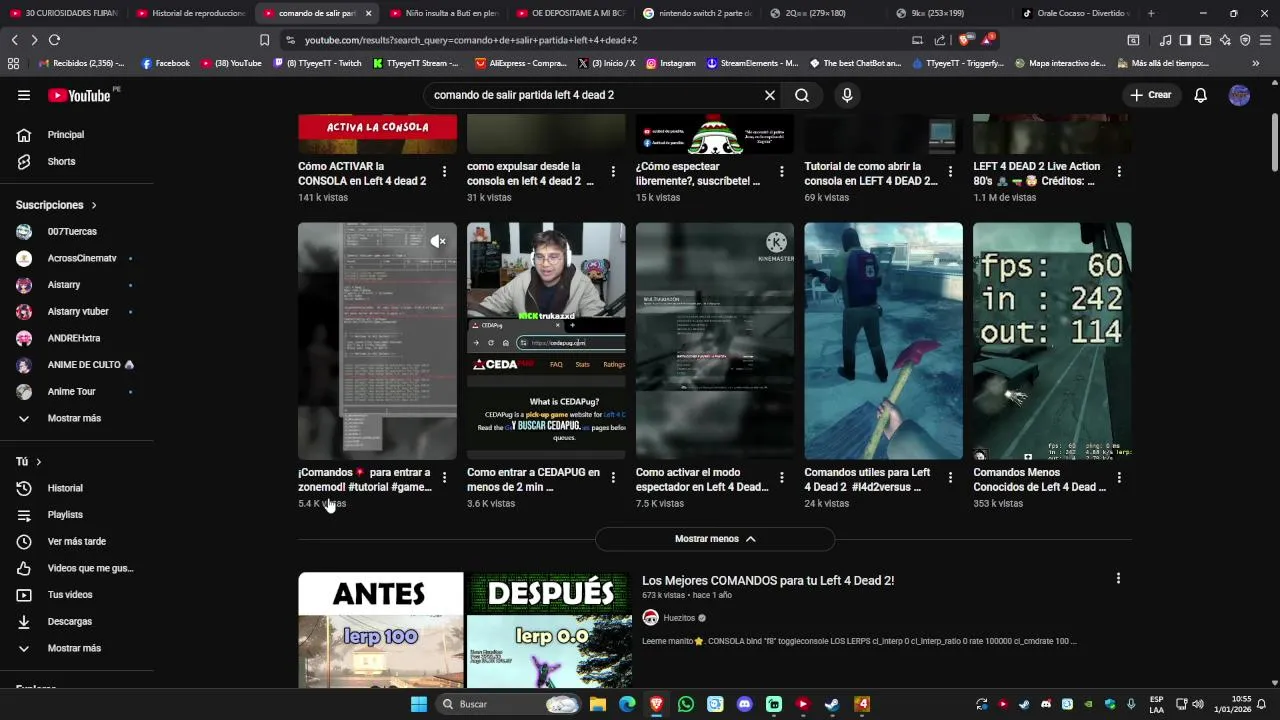The width and height of the screenshot is (1280, 720).
Task: Open the fps 60 Comandos Menos Conocidos thumbnail
Action: [x=1052, y=341]
